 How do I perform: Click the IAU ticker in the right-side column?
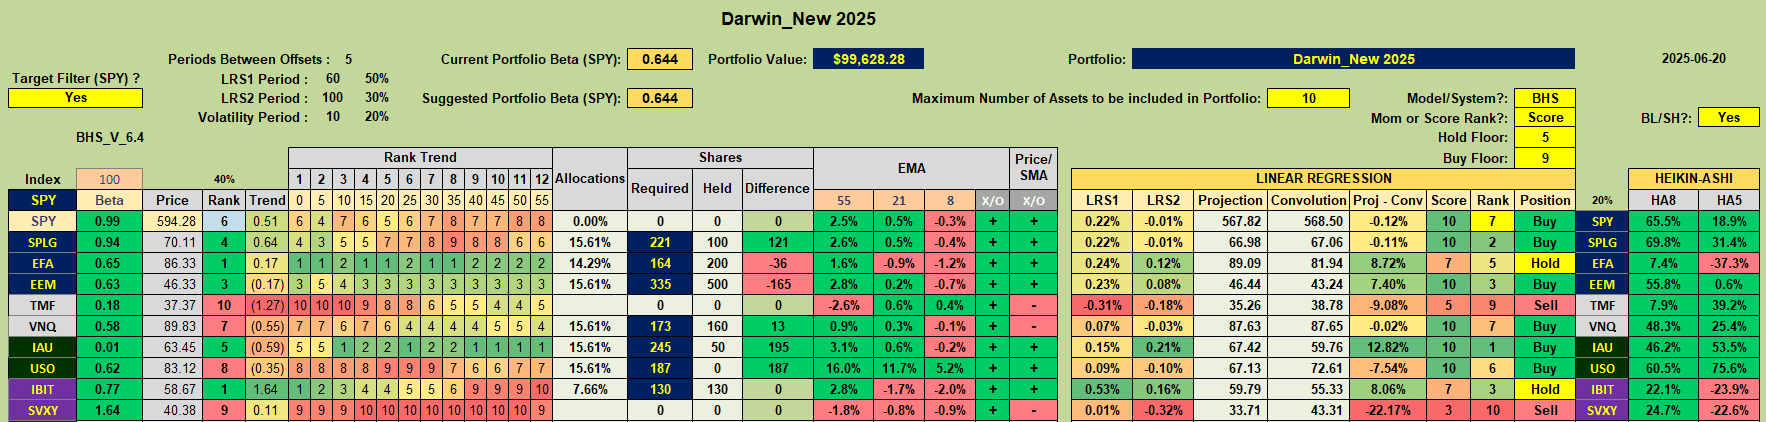[x=1602, y=347]
